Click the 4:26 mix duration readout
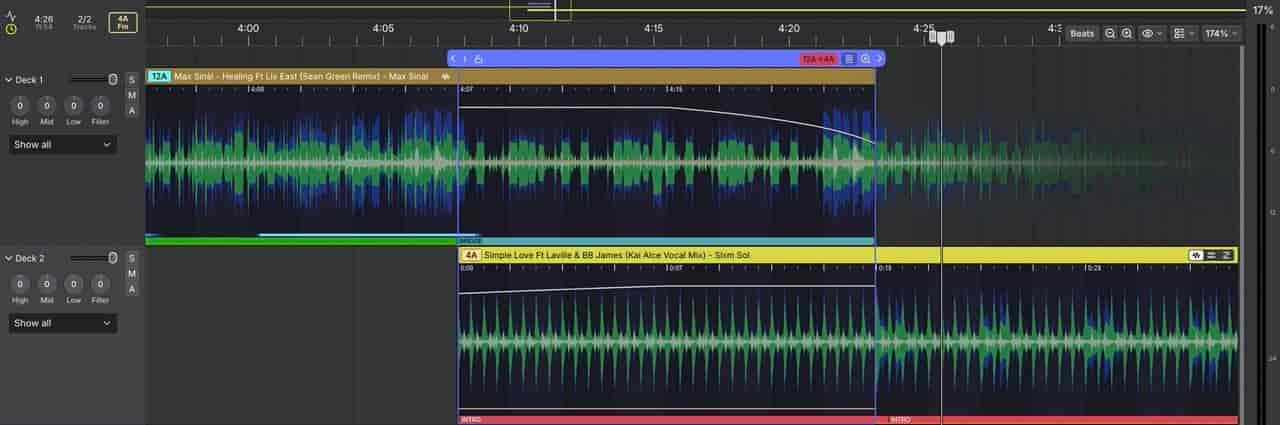Screen dimensions: 1280x425 coord(44,19)
